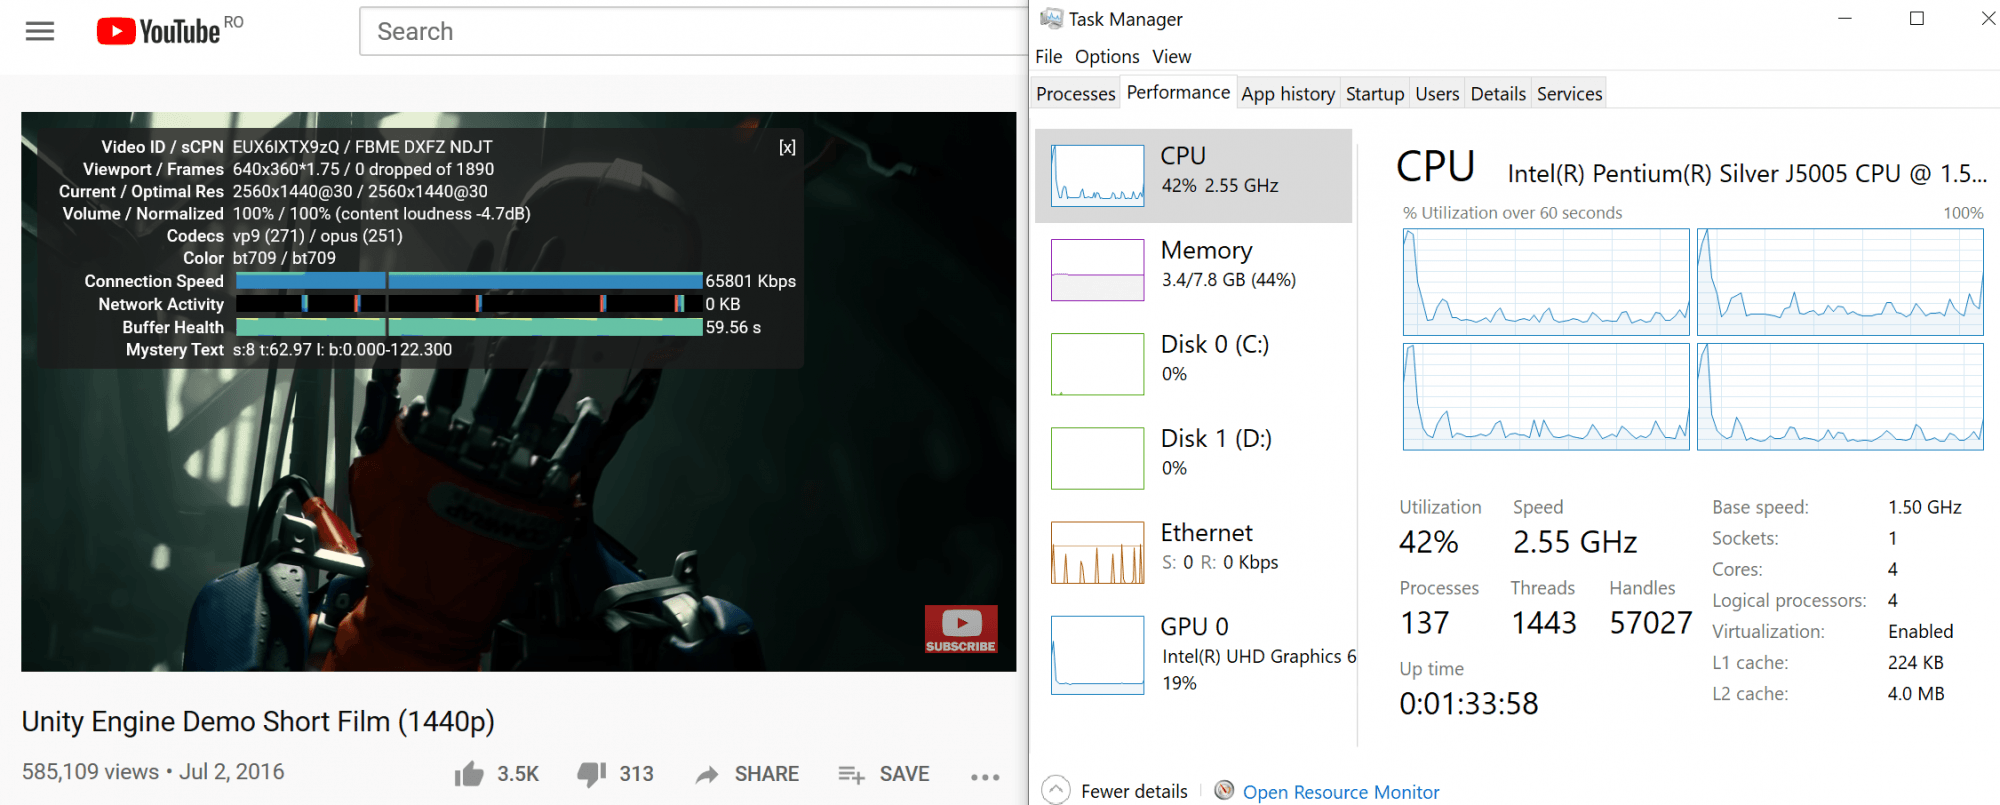Click the Video ID value EUX6IXTX9zQ

point(286,147)
